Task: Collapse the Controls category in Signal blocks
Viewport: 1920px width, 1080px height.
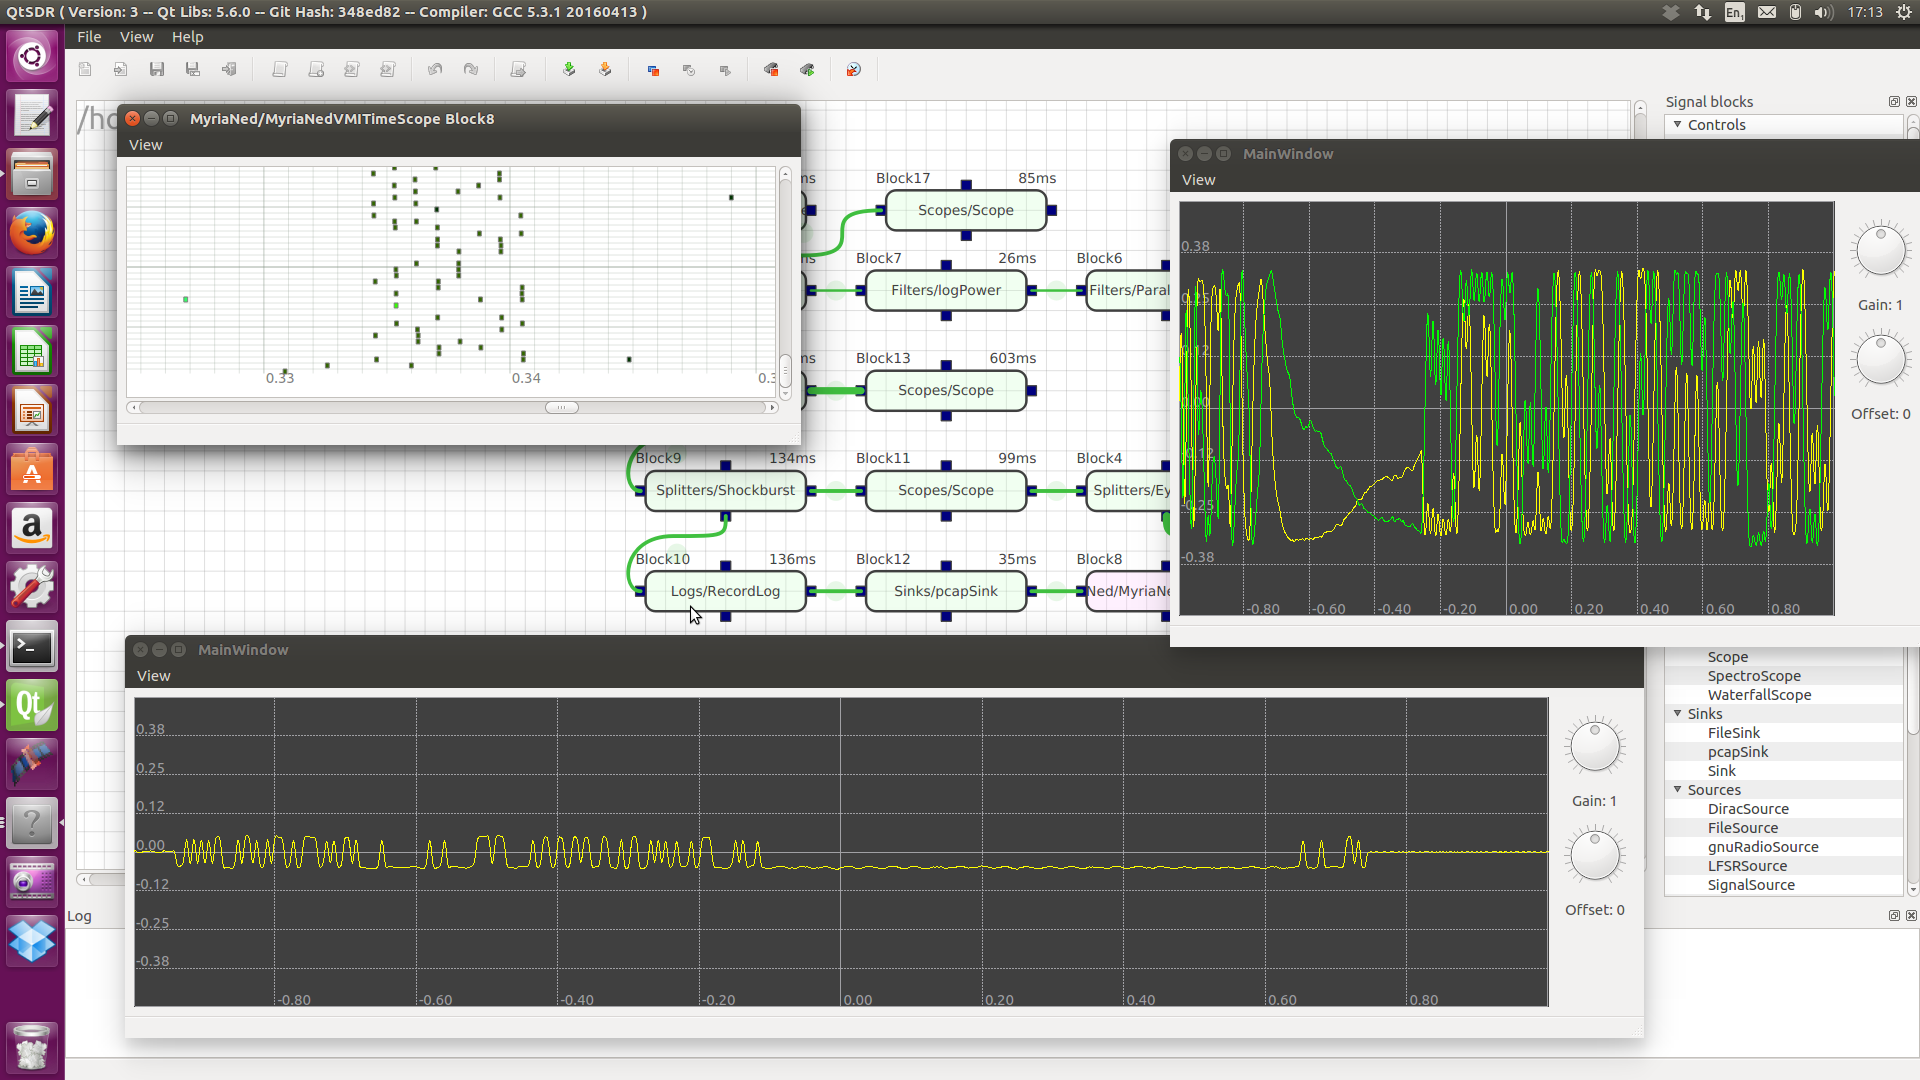Action: tap(1678, 124)
